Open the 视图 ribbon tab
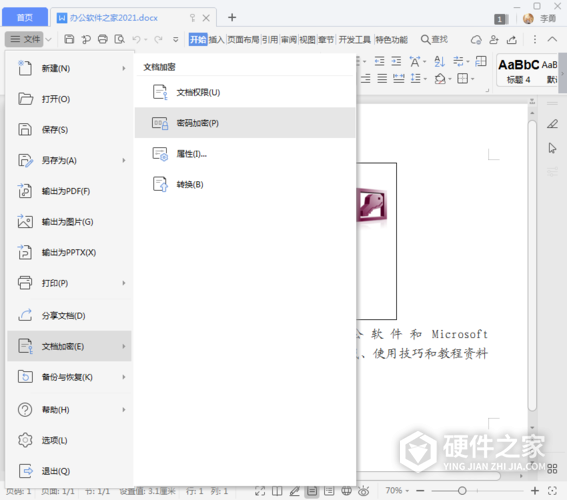The image size is (567, 500). (x=307, y=39)
